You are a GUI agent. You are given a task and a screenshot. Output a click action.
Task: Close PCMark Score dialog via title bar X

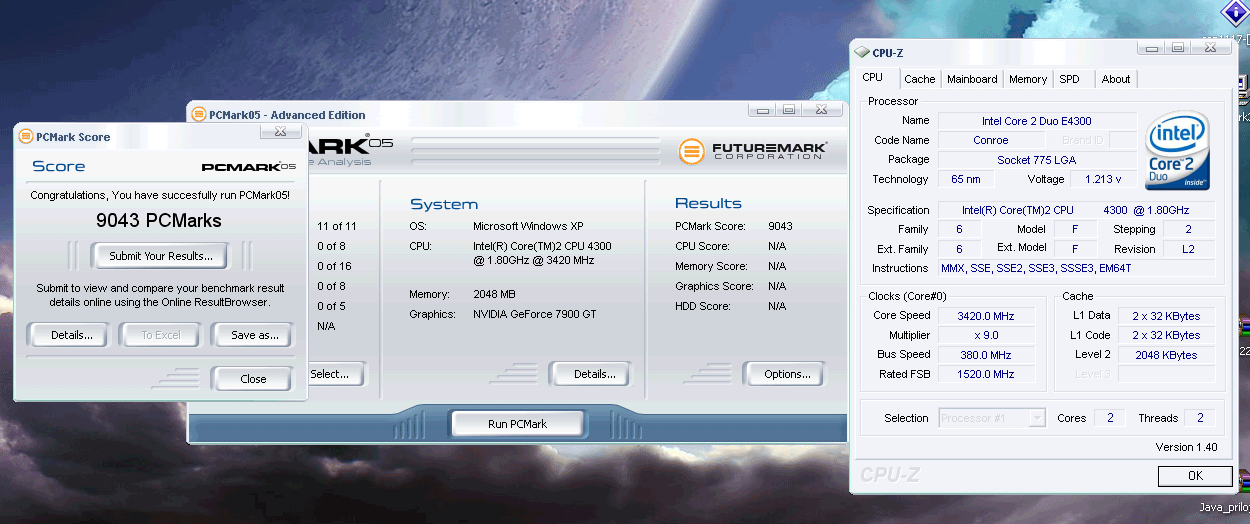[281, 131]
